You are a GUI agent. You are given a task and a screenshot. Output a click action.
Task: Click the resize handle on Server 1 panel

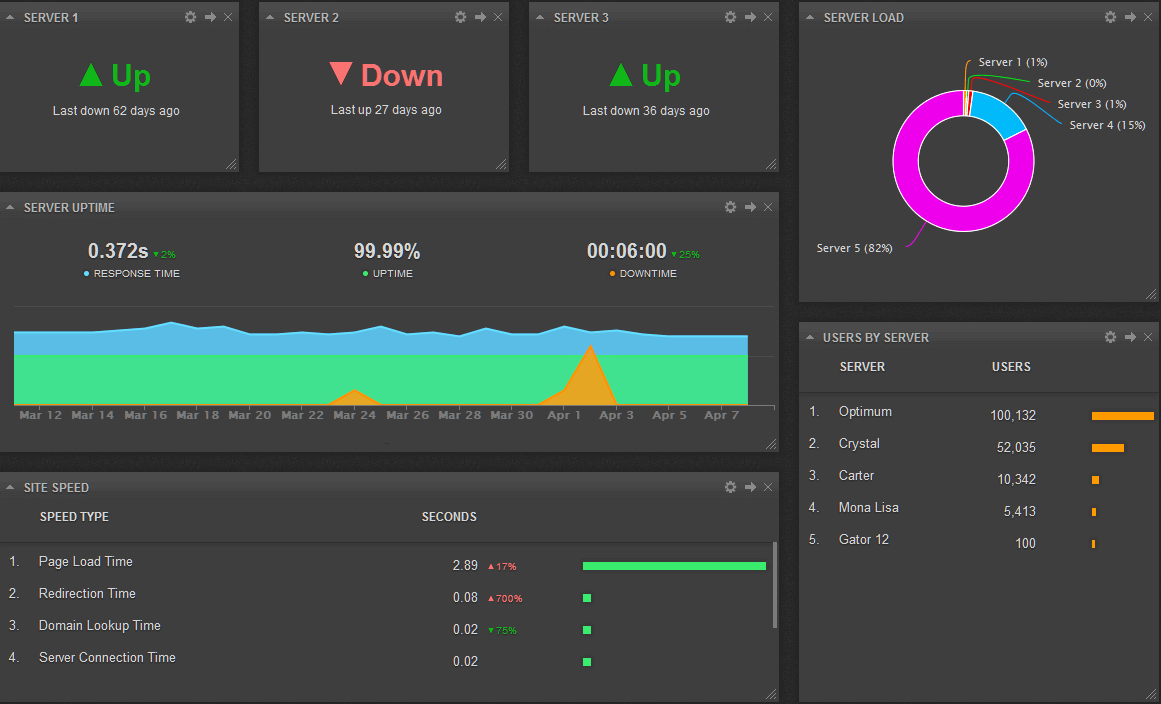point(232,164)
